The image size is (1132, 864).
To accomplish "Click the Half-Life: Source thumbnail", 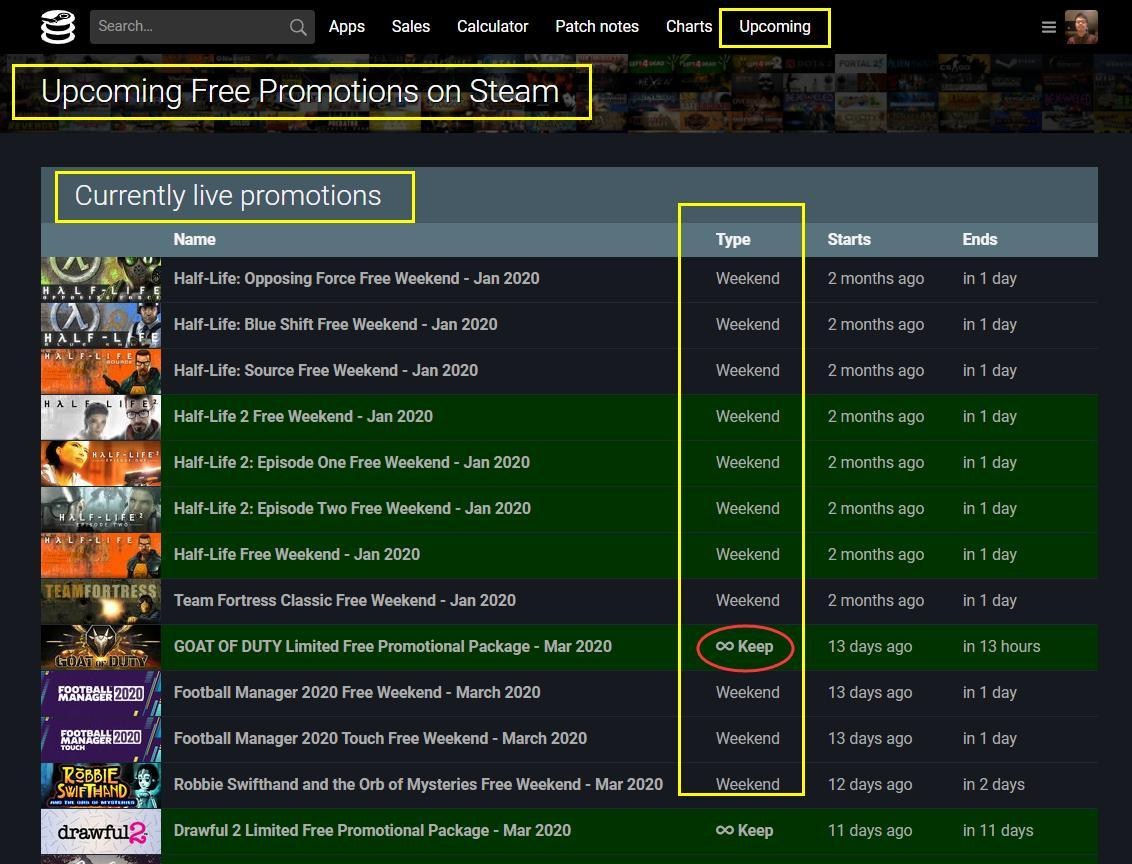I will tap(101, 371).
